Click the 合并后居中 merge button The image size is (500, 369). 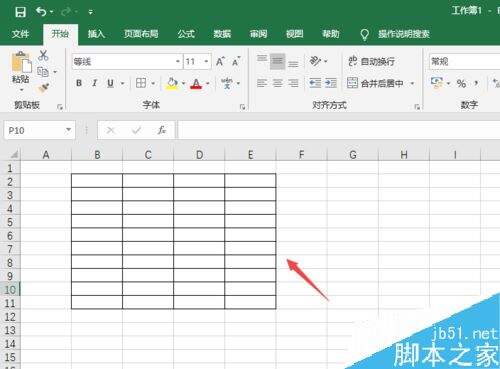tap(375, 83)
